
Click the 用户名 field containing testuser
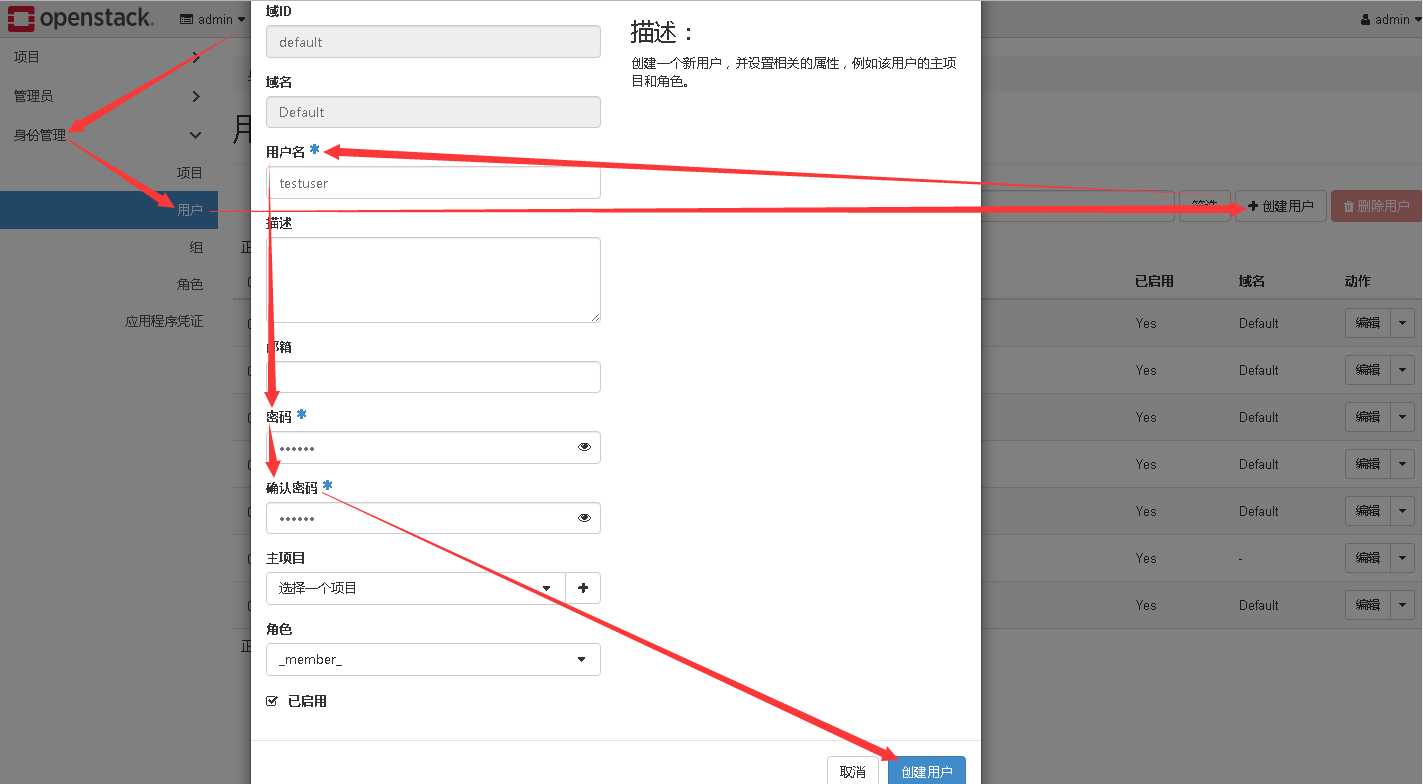(433, 183)
